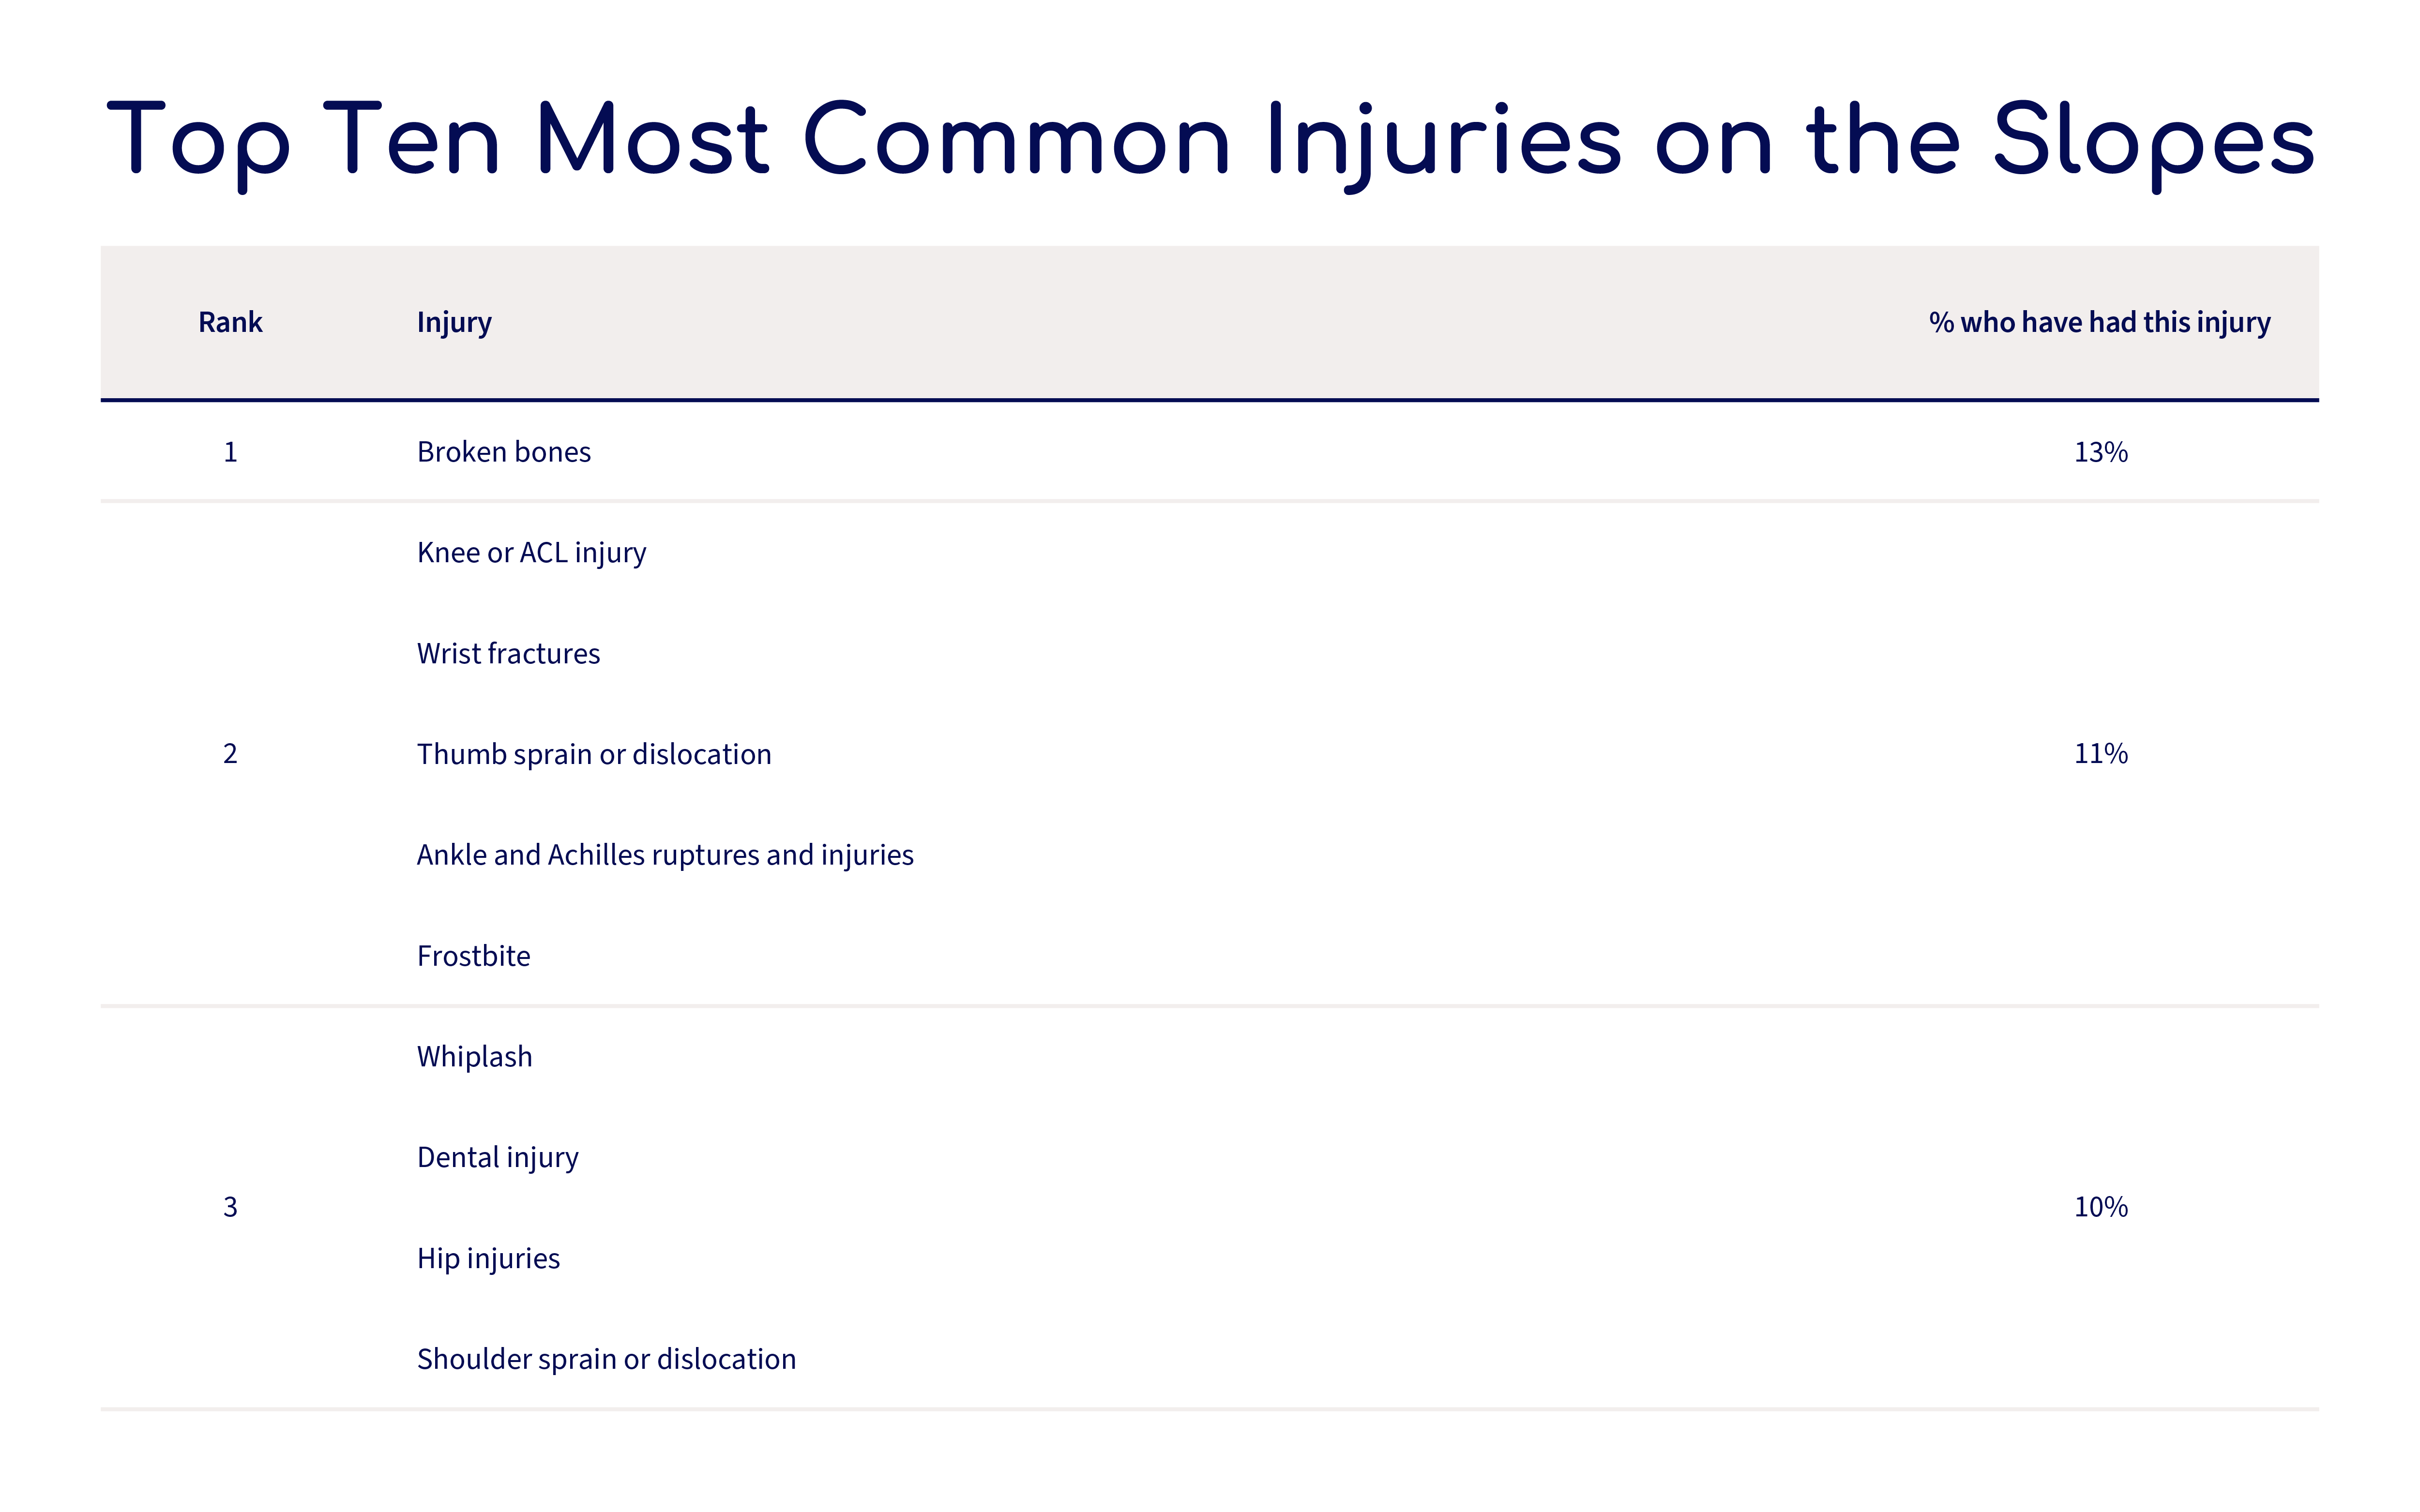Image resolution: width=2420 pixels, height=1512 pixels.
Task: Click Thumb sprain or dislocation text
Action: 594,755
